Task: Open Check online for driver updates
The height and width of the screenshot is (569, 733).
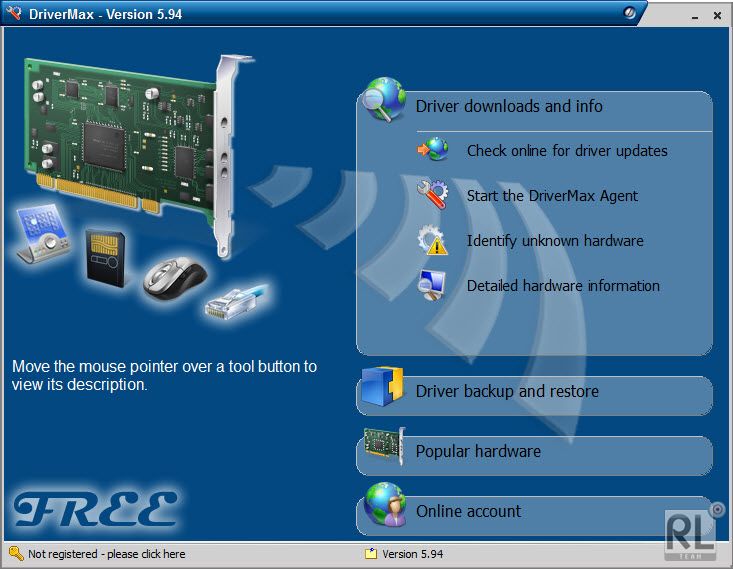Action: pos(566,151)
